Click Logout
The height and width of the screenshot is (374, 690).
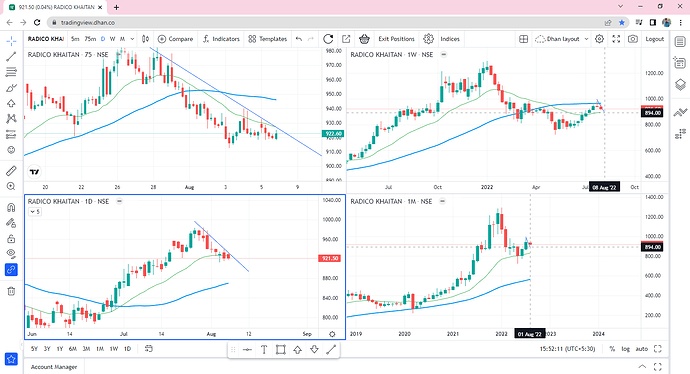[654, 39]
